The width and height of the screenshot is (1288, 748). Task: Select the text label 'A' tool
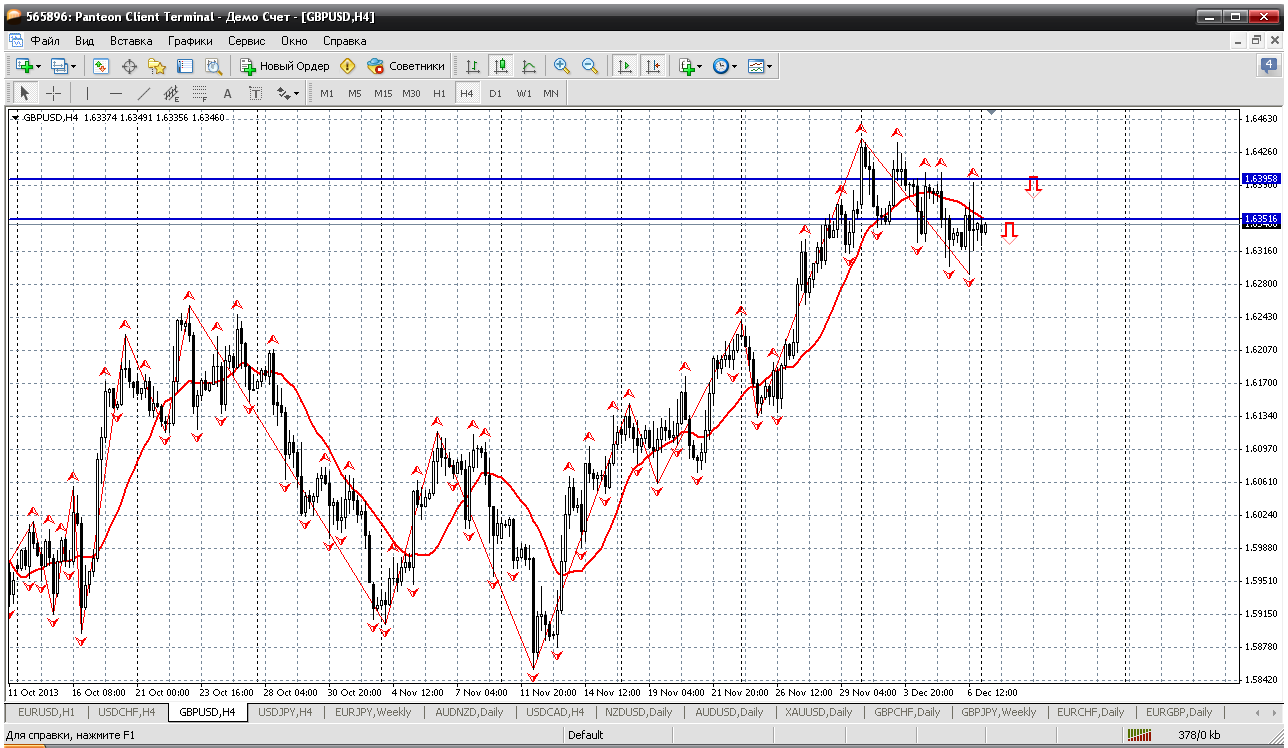[x=227, y=93]
